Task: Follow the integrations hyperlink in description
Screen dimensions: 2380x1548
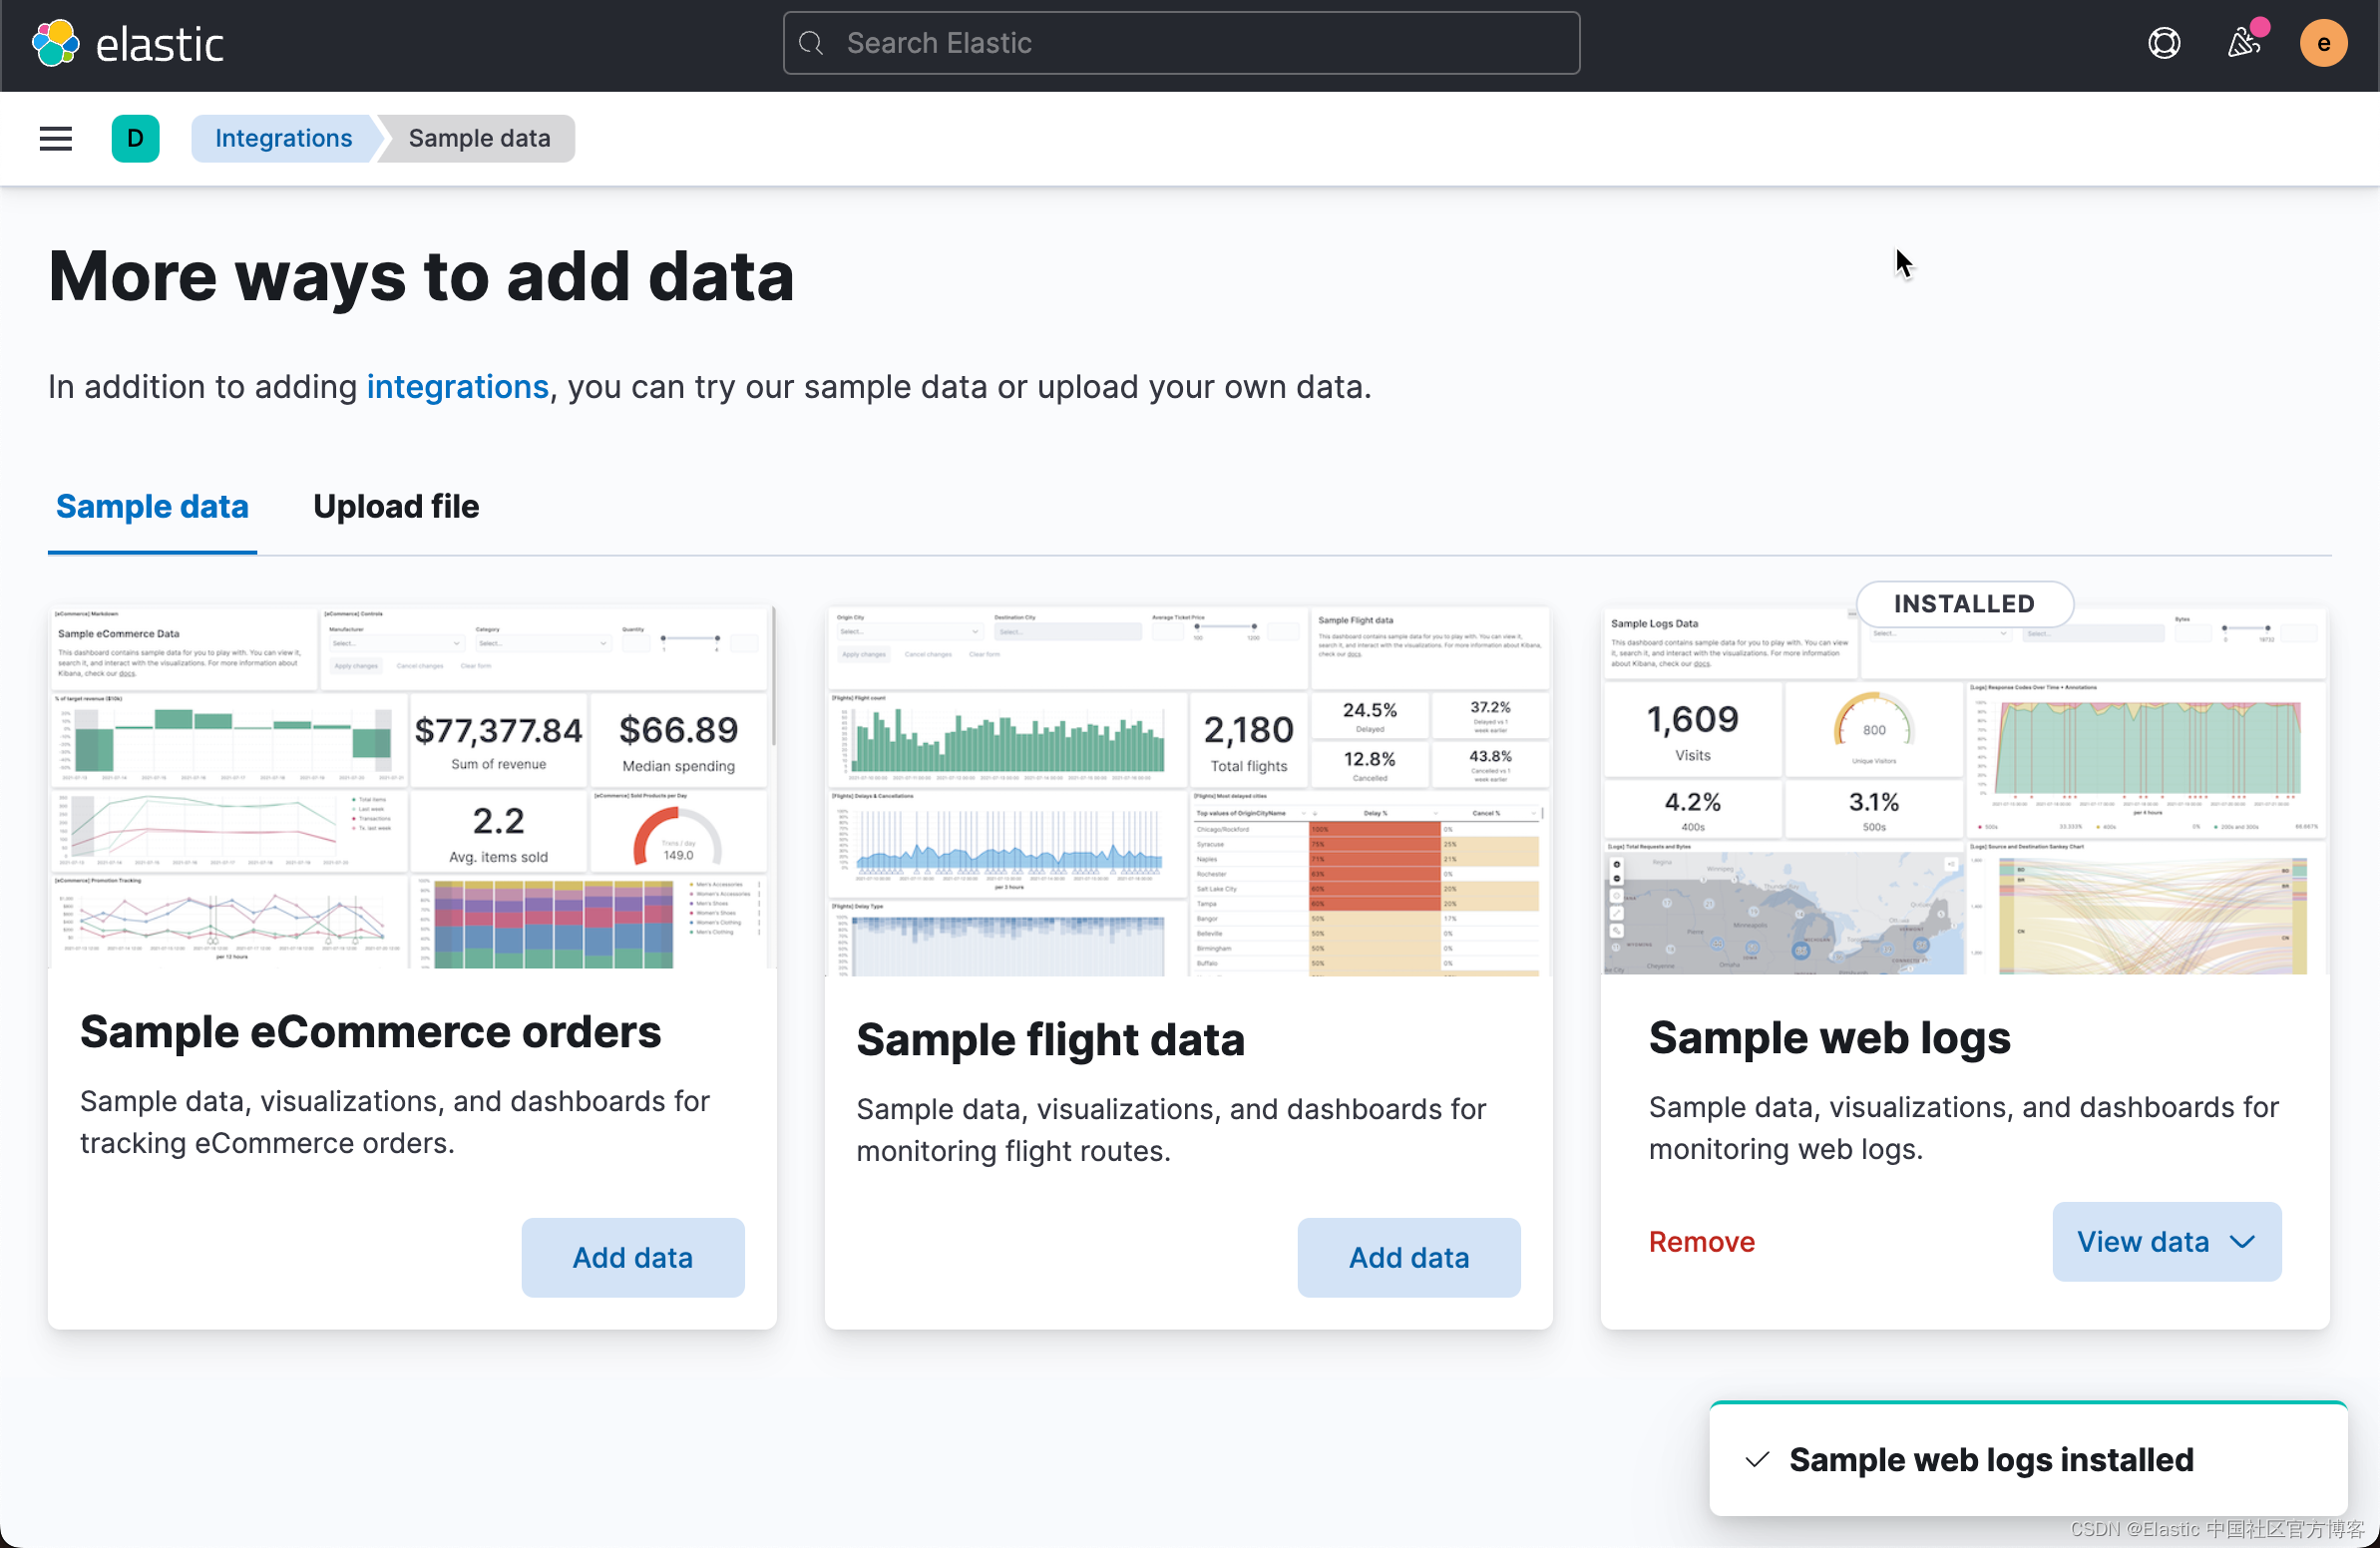Action: pyautogui.click(x=457, y=387)
